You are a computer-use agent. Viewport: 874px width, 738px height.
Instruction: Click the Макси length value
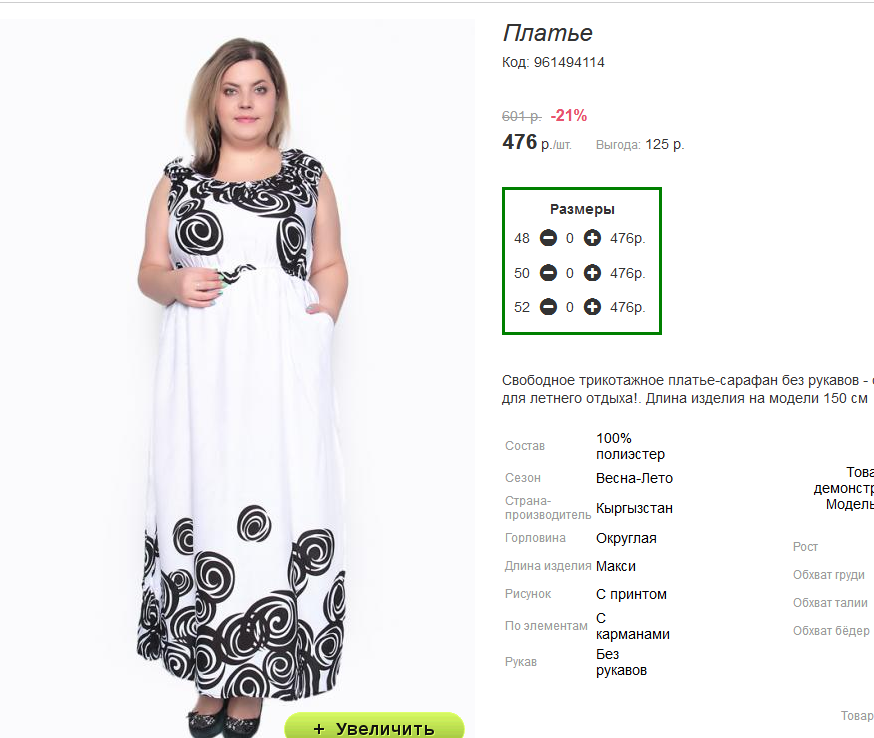[616, 566]
